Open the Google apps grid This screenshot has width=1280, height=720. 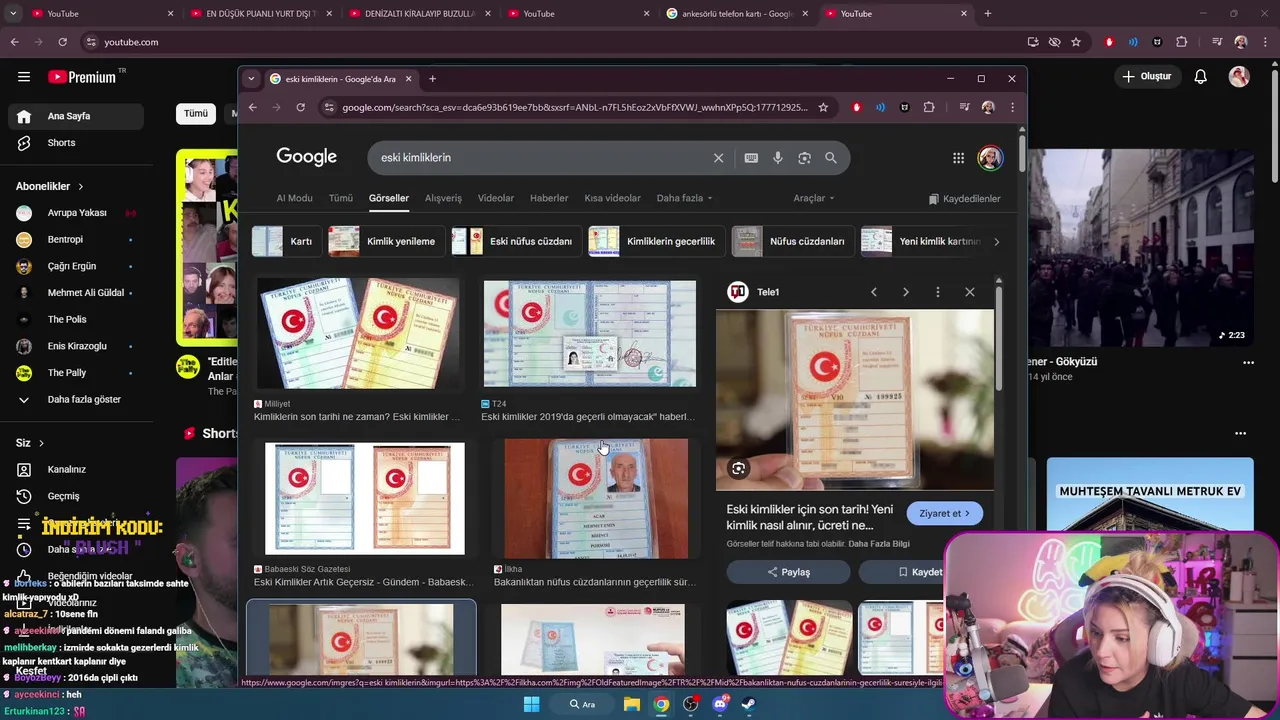958,158
